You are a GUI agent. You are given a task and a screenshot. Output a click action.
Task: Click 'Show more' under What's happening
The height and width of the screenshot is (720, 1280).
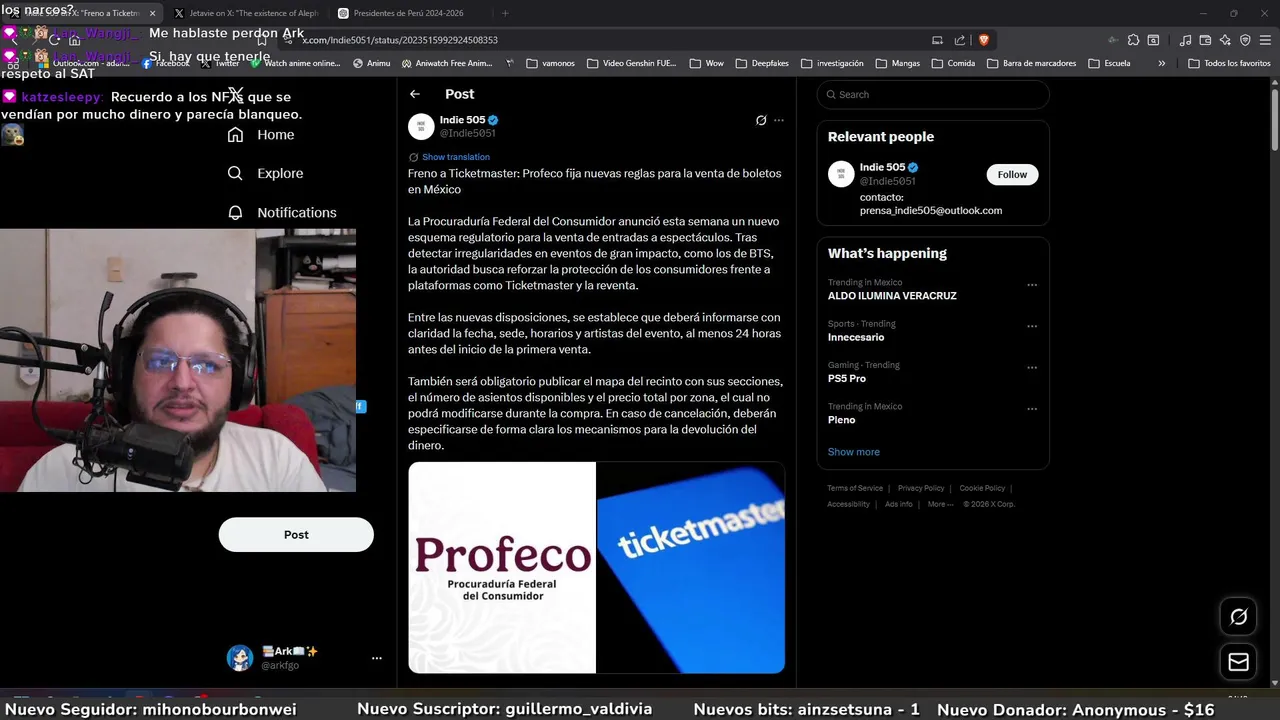click(x=853, y=452)
